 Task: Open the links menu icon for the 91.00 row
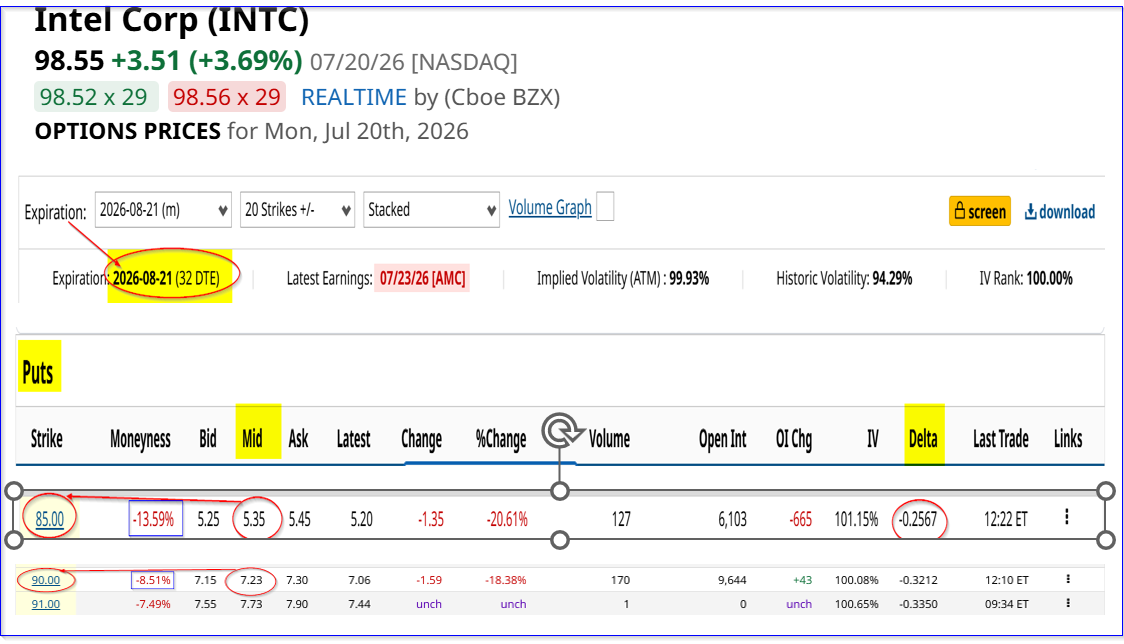coord(1068,603)
